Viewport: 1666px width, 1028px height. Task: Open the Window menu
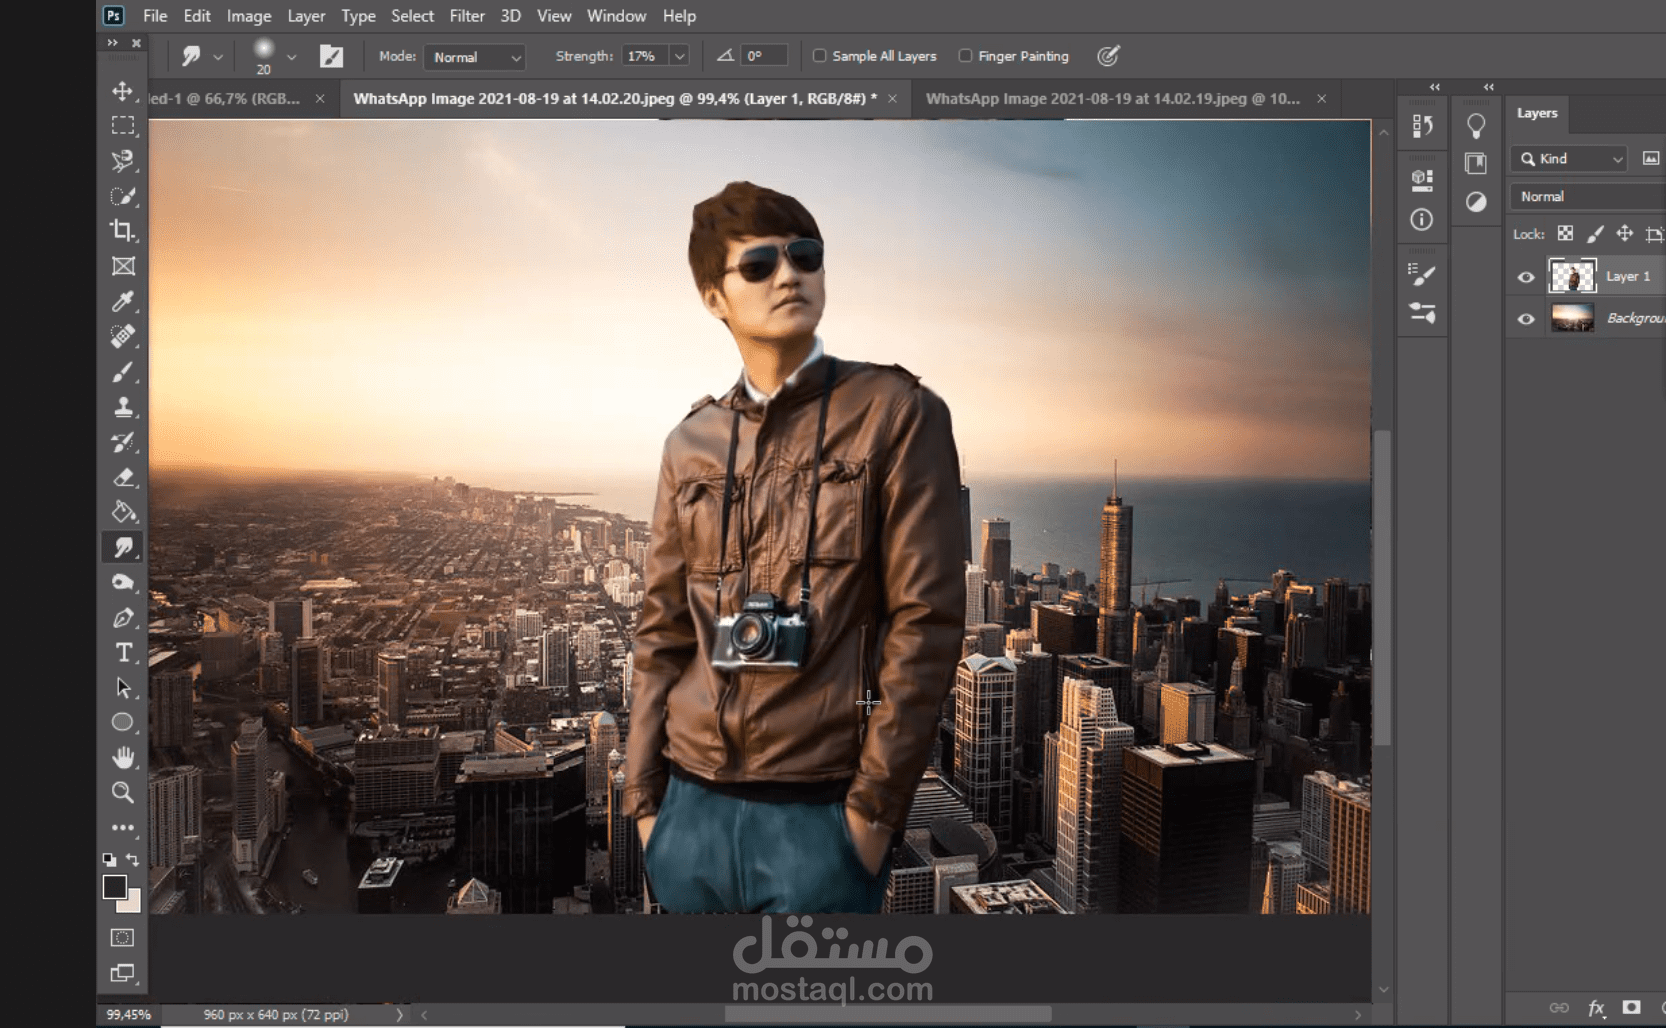tap(616, 16)
